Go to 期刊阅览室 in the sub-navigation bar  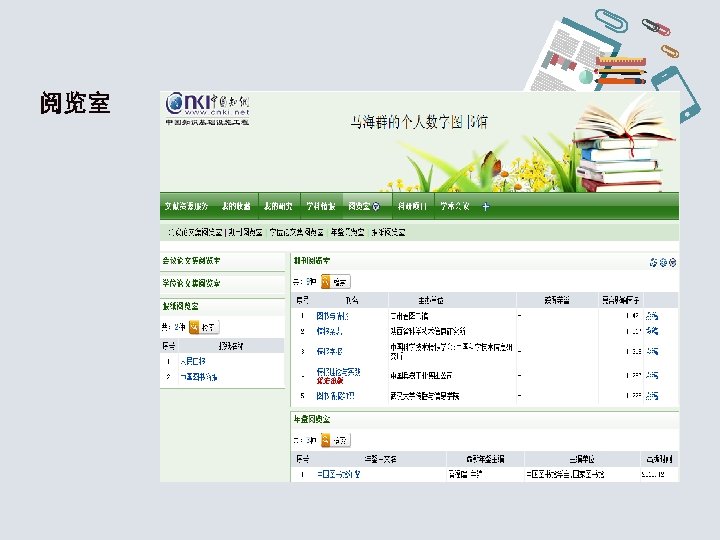click(246, 232)
